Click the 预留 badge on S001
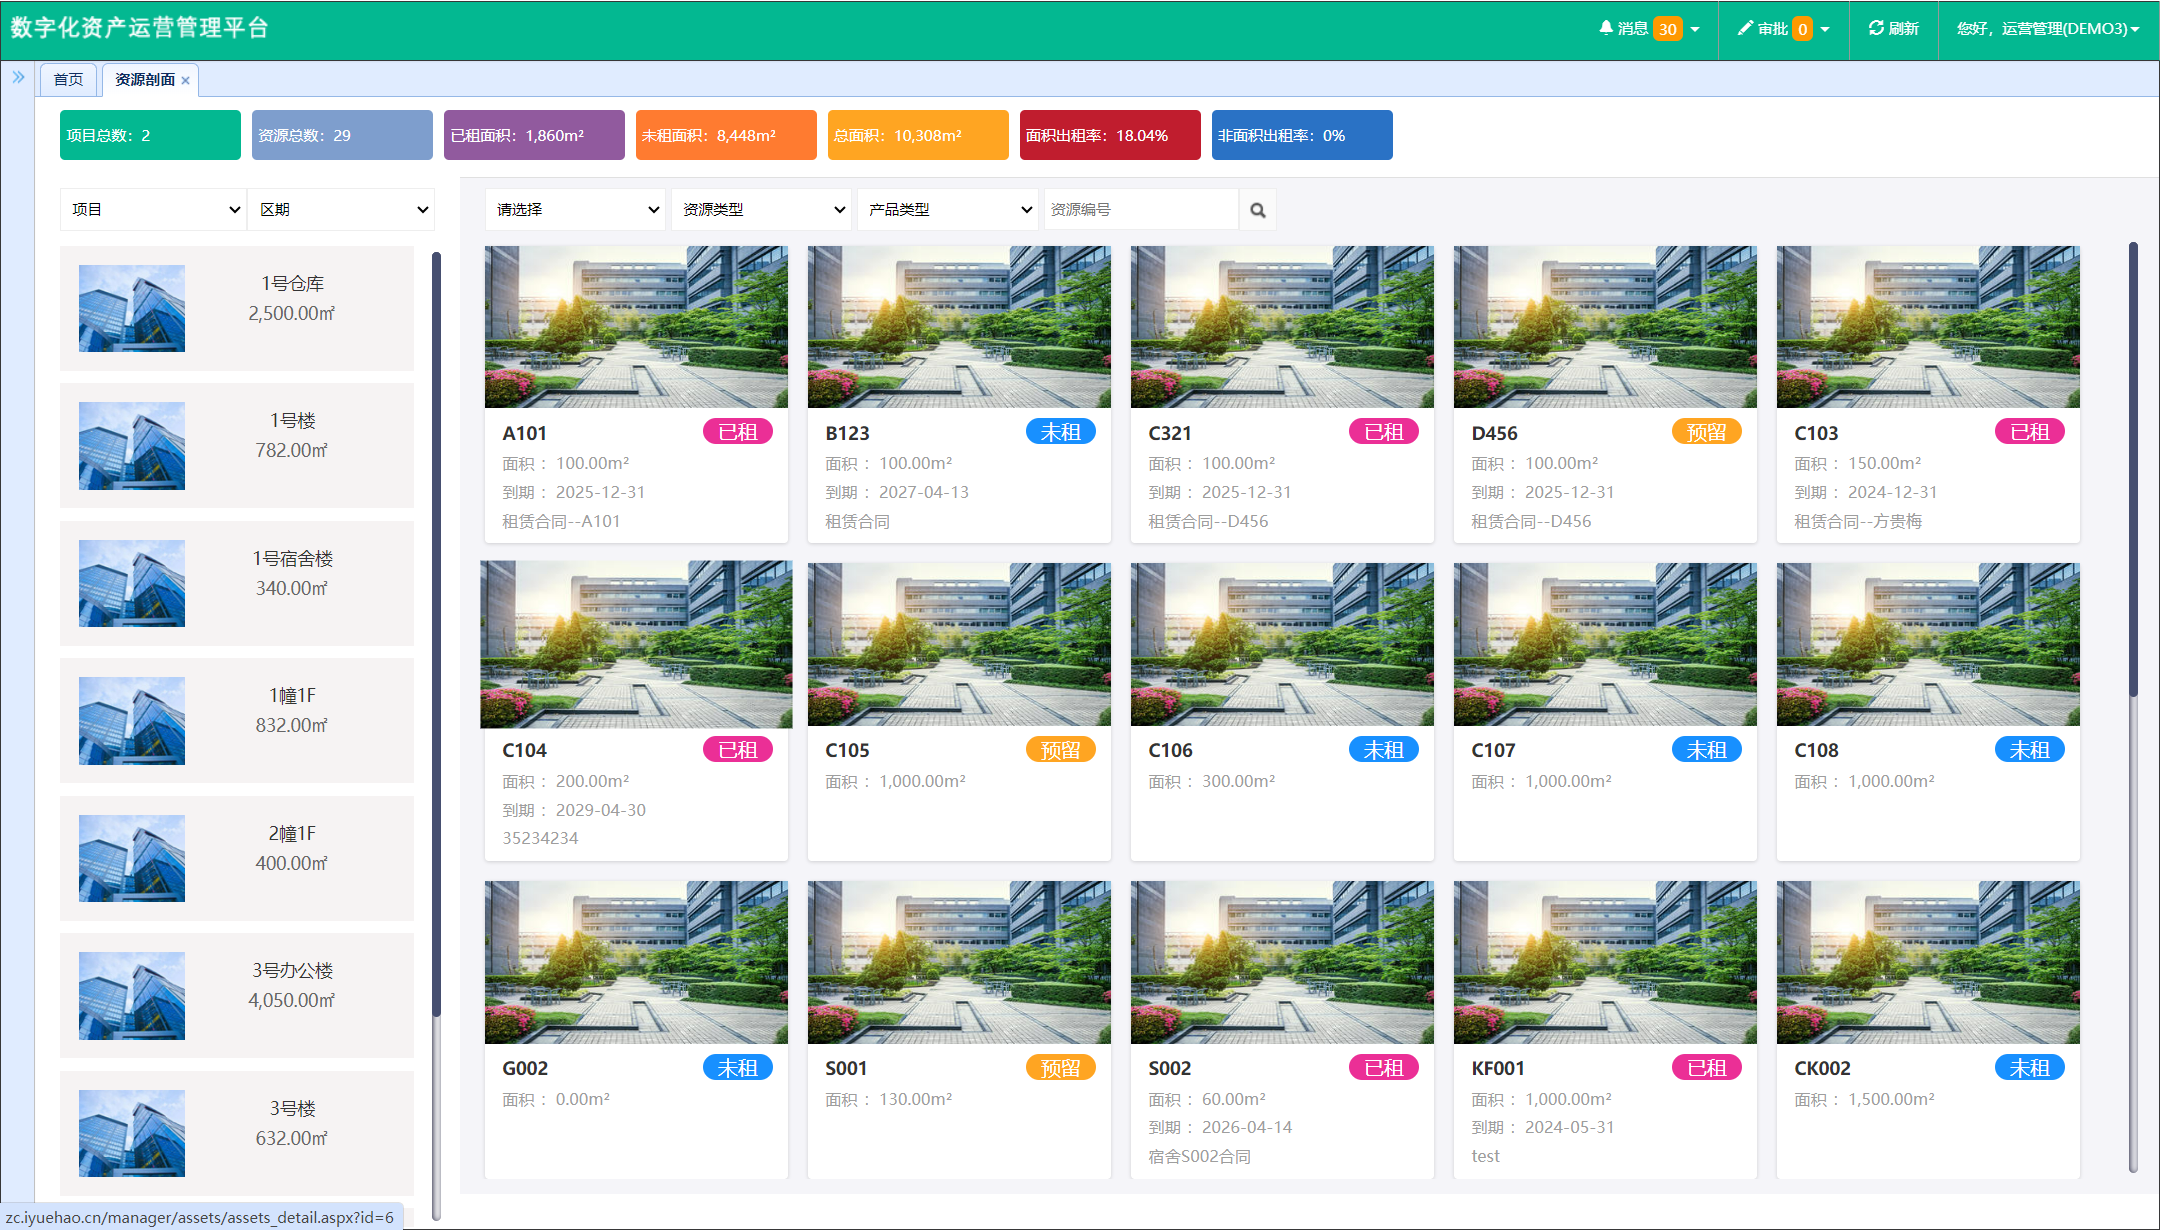This screenshot has height=1230, width=2160. (x=1061, y=1068)
